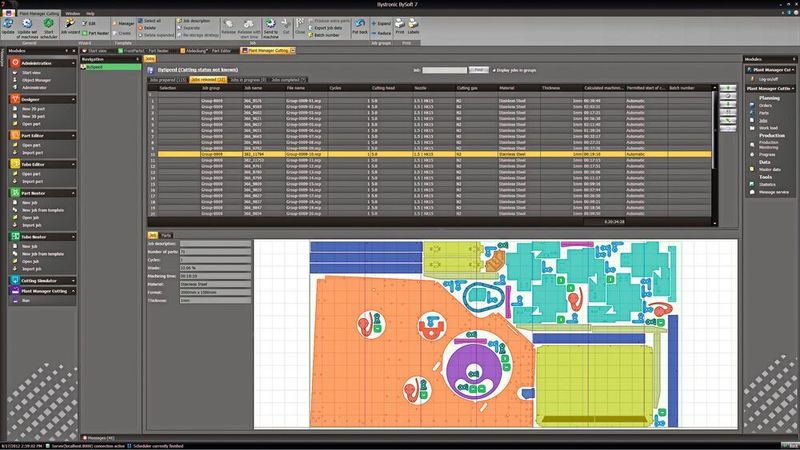Click Select all in the ribbon

(x=149, y=21)
